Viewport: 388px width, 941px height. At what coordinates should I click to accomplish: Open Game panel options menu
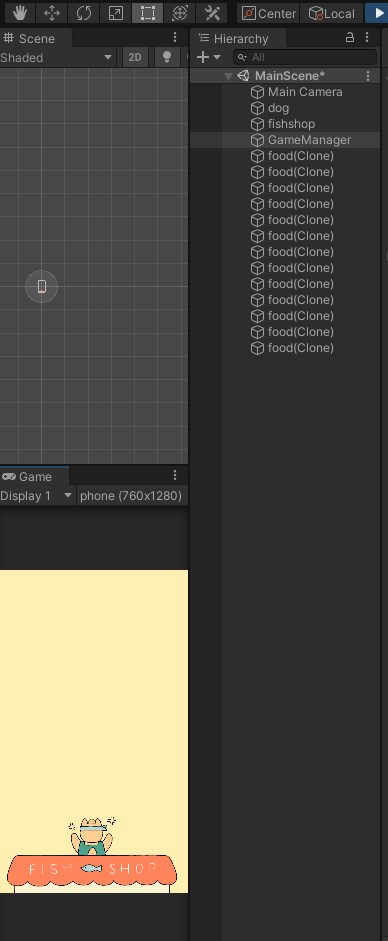[175, 475]
